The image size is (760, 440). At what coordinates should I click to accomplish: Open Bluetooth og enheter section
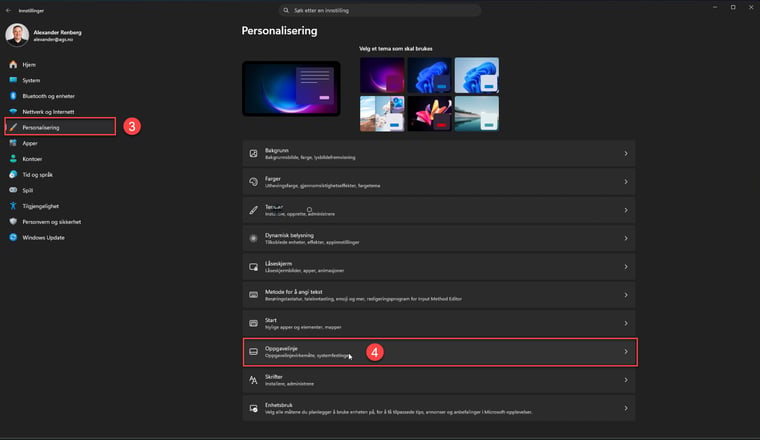click(60, 96)
